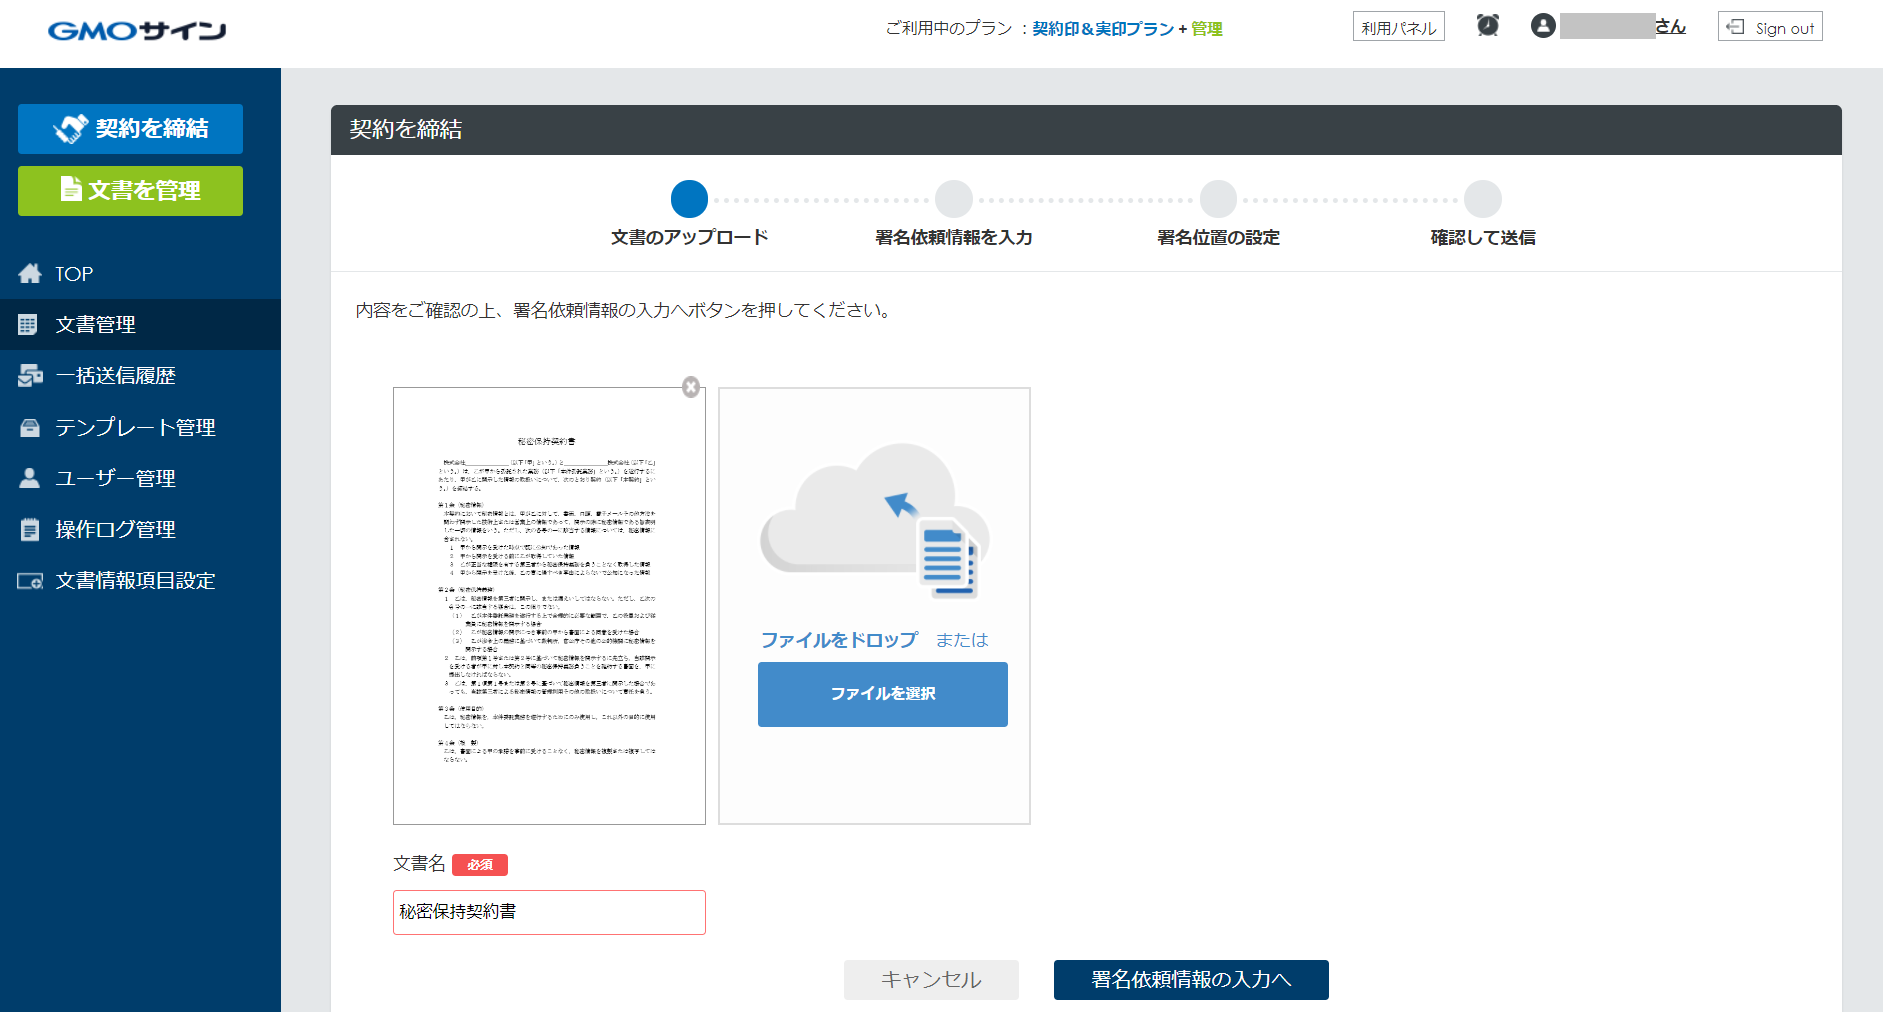Click the bulk send history icon
Image resolution: width=1883 pixels, height=1012 pixels.
pos(30,376)
